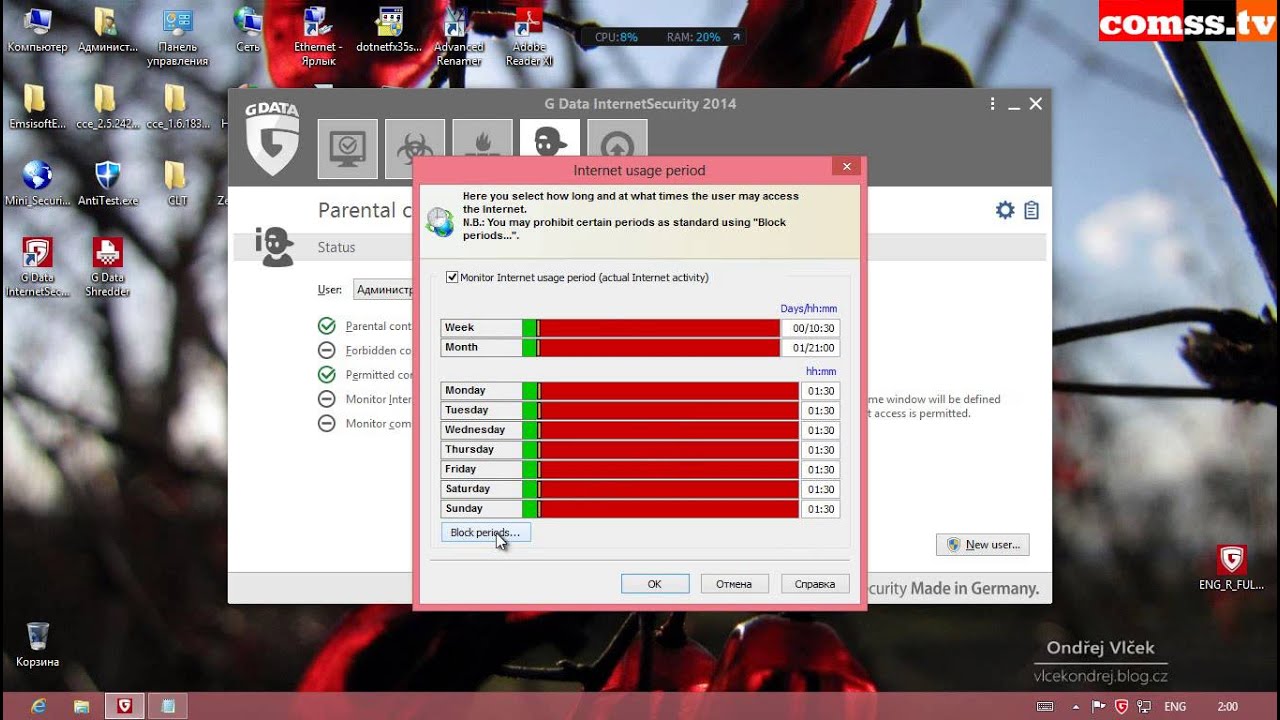This screenshot has width=1280, height=720.
Task: Click G Data tray shield icon
Action: coord(1121,707)
